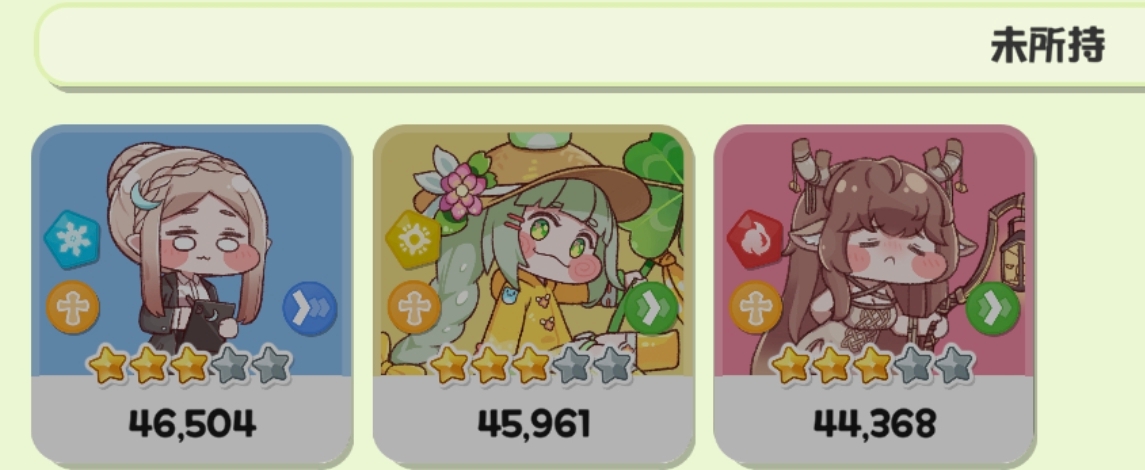Screen dimensions: 1145x470
Task: Click blue double-chevron icon on first card
Action: click(x=310, y=309)
